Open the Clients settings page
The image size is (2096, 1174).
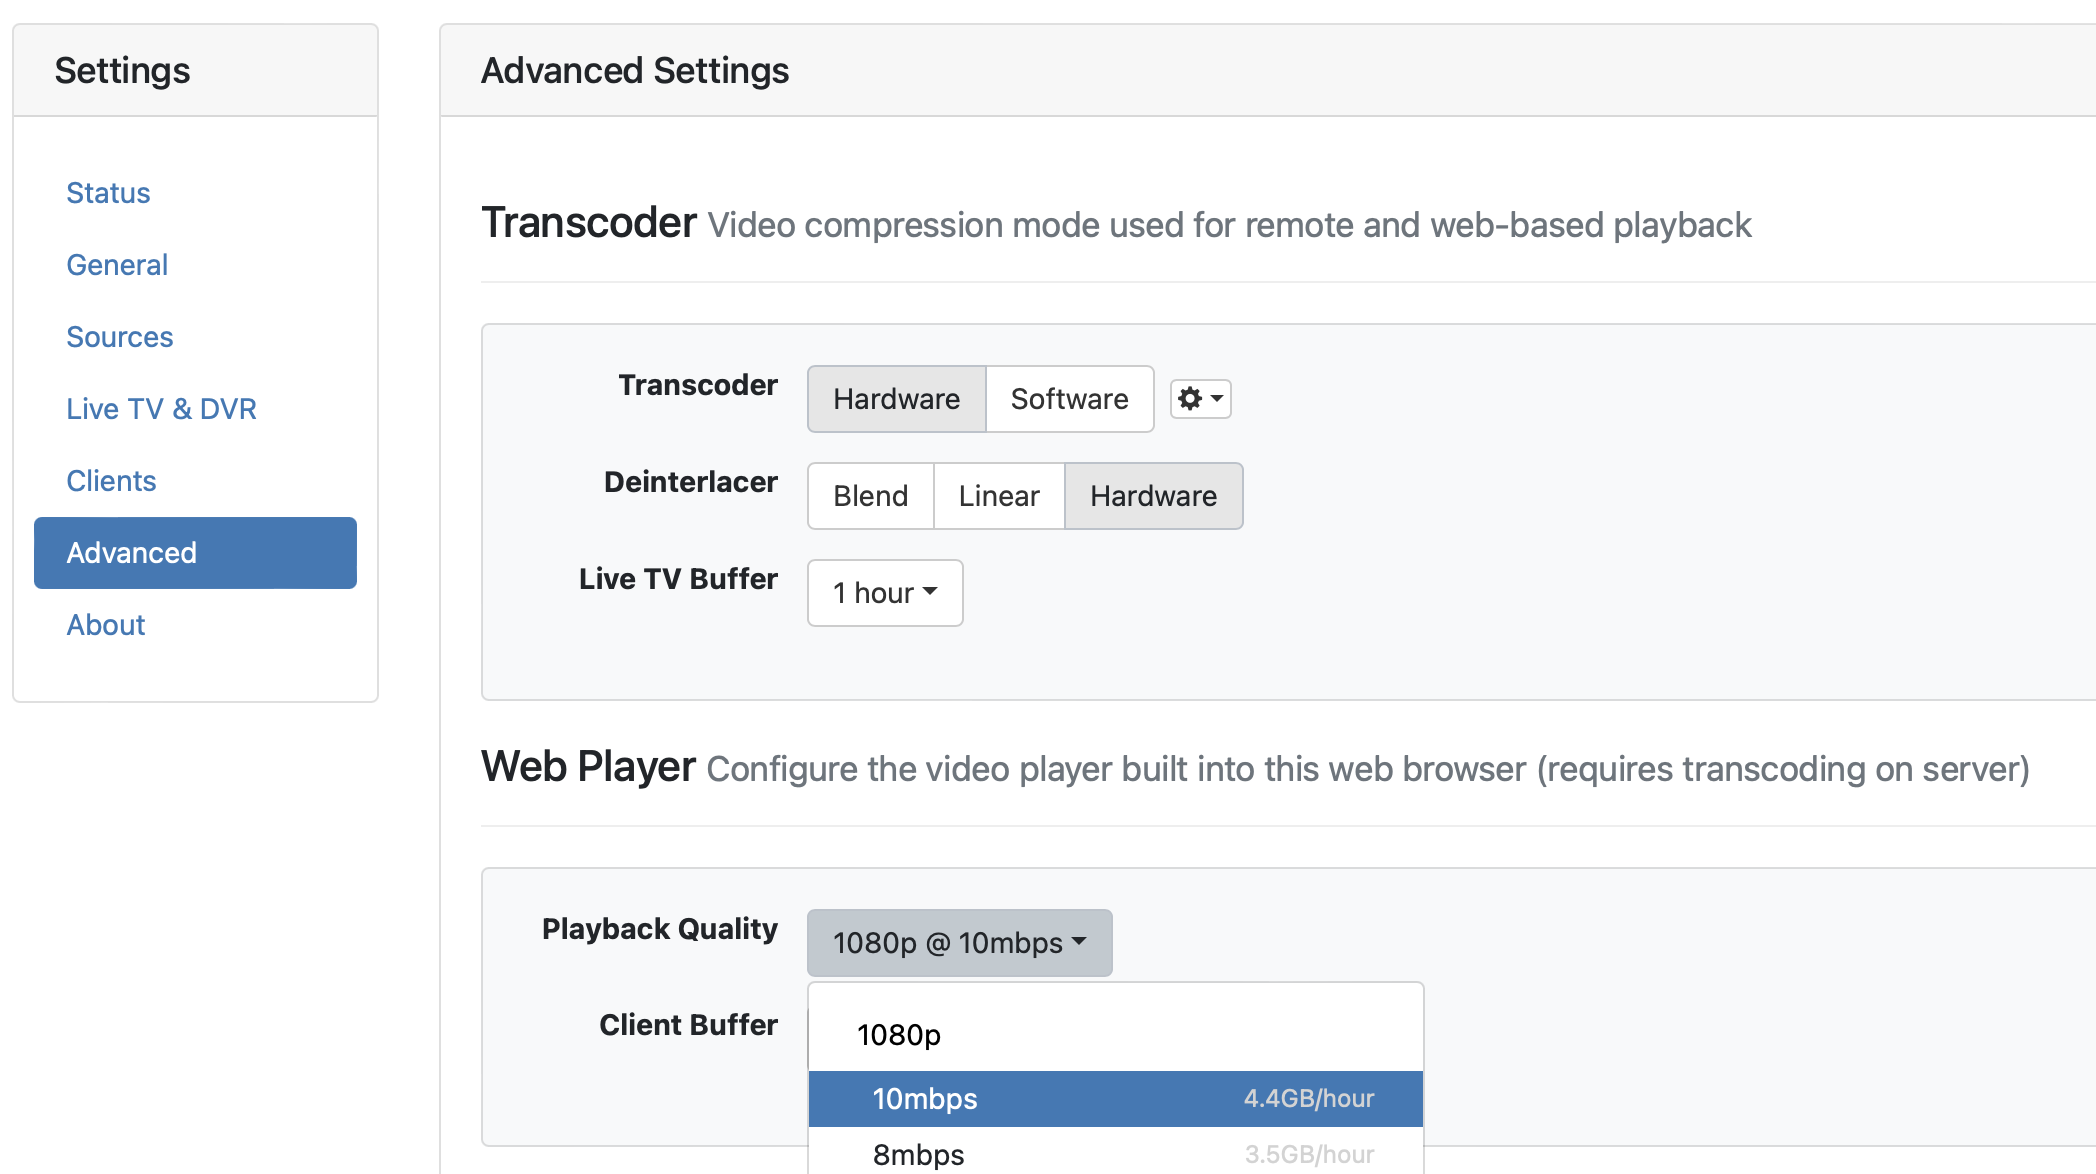coord(111,481)
